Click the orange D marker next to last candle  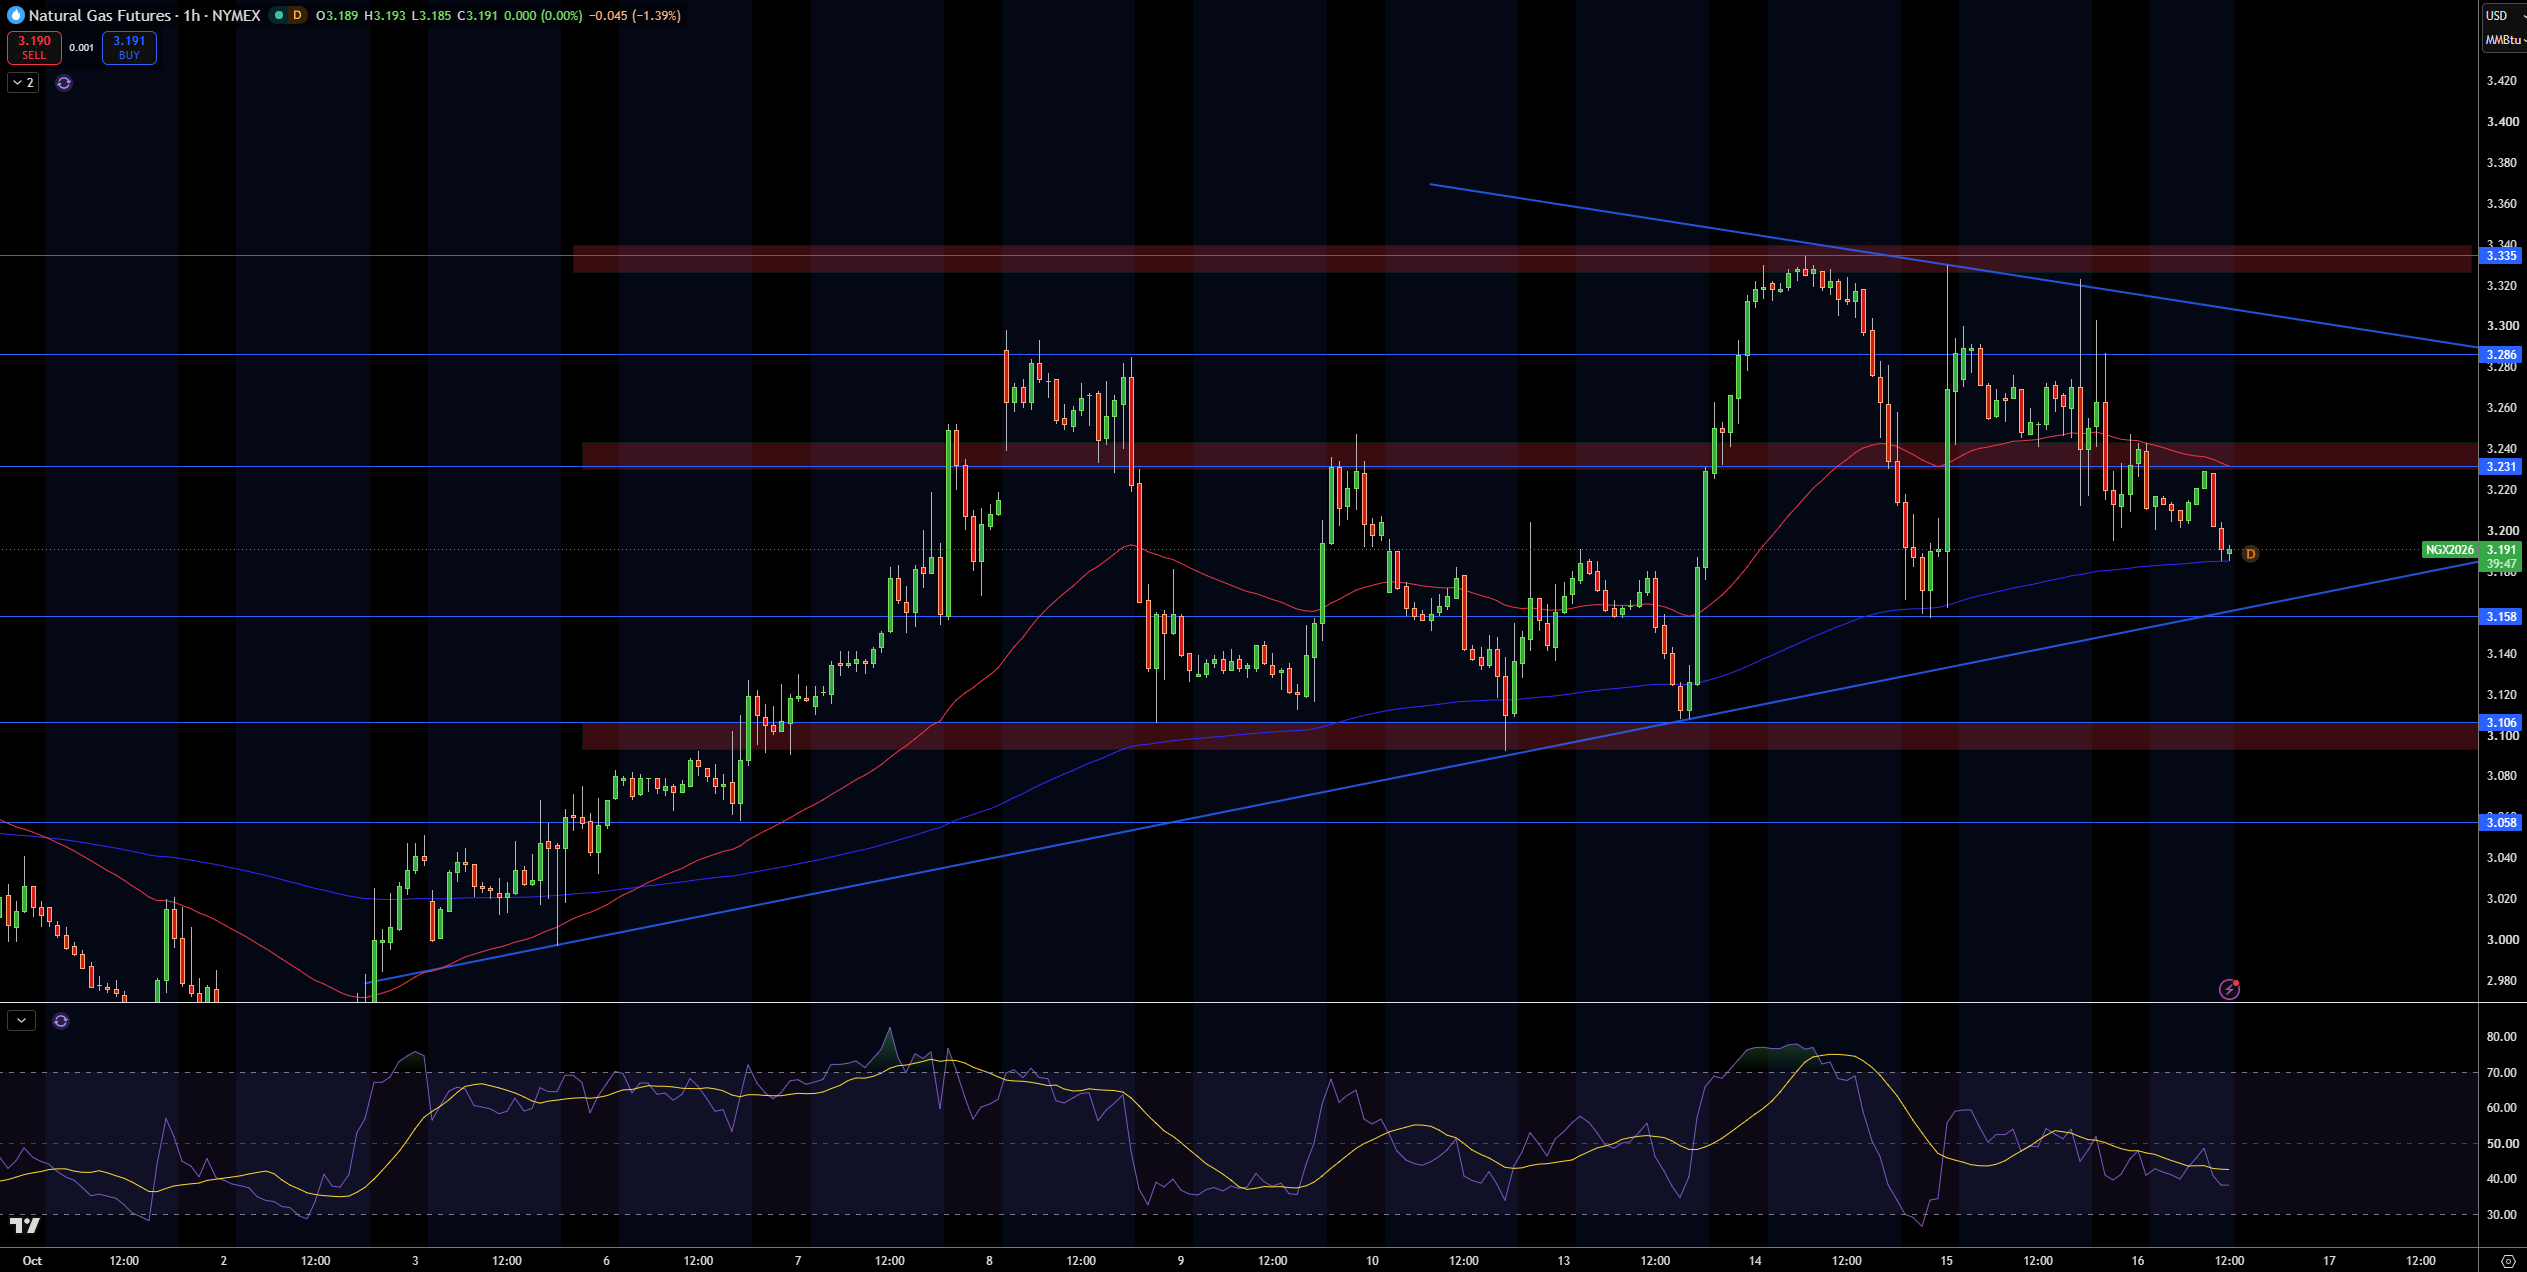[2250, 553]
